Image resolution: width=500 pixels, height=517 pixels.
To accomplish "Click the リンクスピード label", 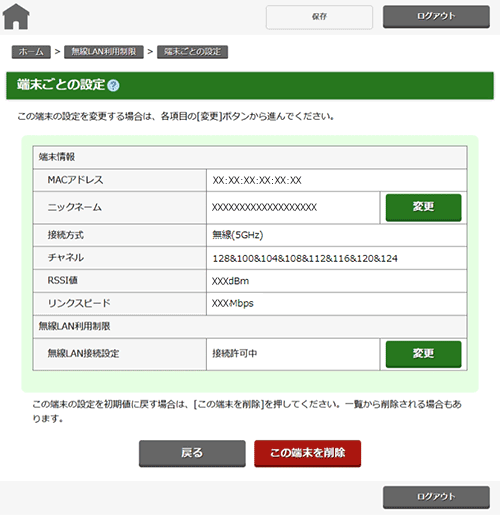I will click(x=79, y=303).
